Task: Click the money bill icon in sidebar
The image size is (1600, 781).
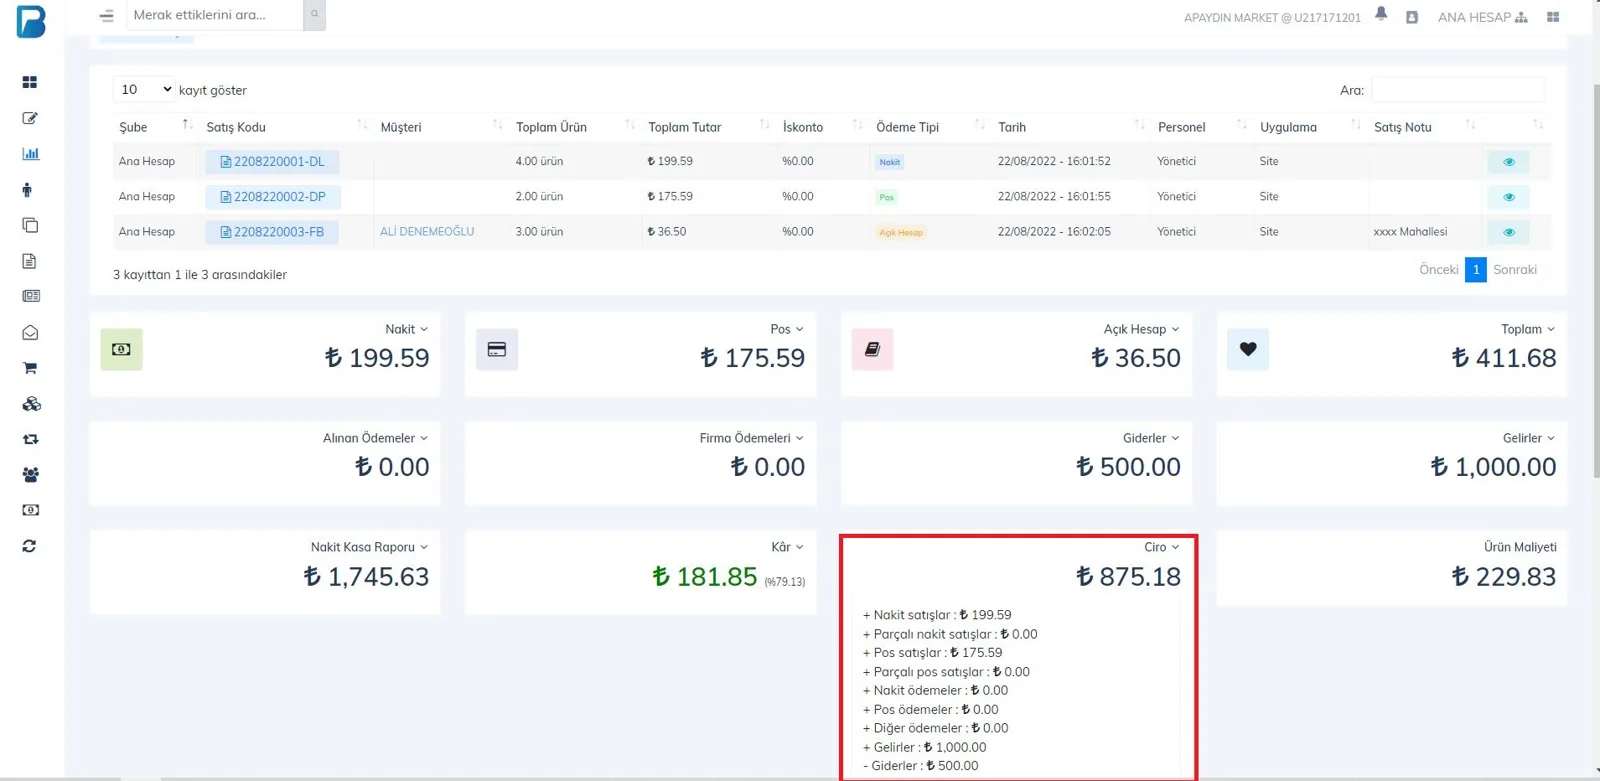Action: pyautogui.click(x=31, y=510)
